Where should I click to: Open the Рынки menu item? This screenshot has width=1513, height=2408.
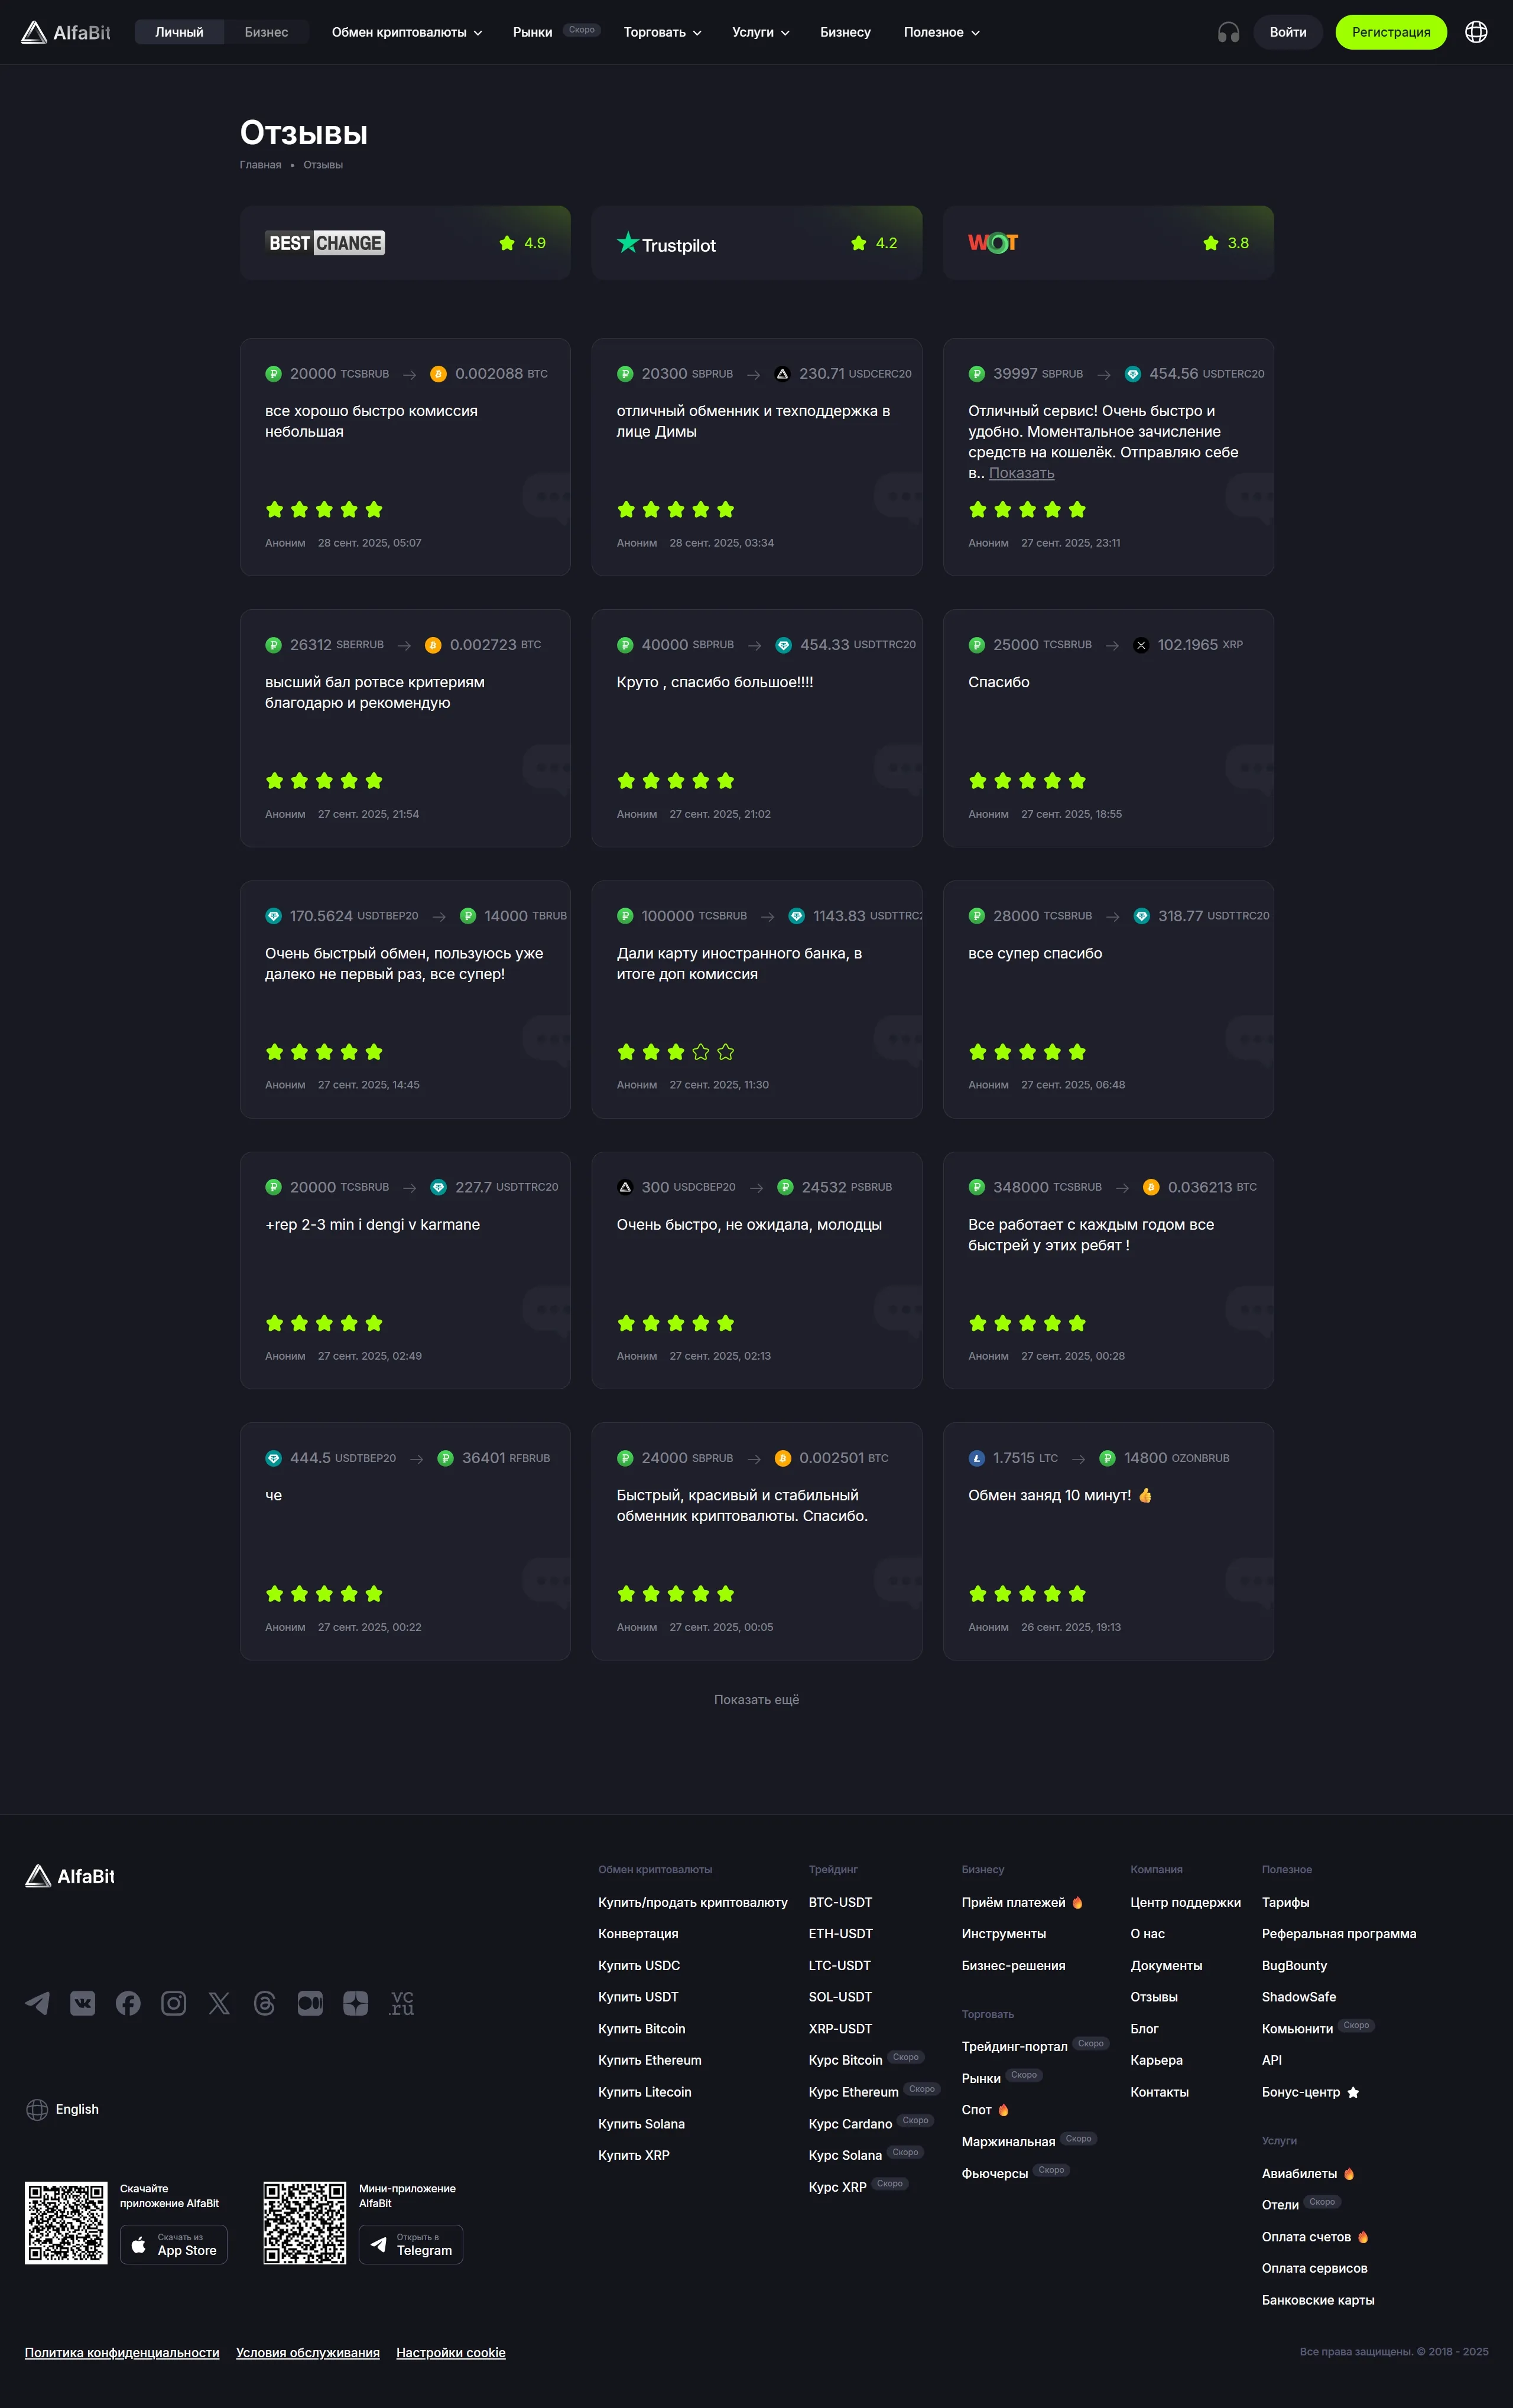[533, 32]
